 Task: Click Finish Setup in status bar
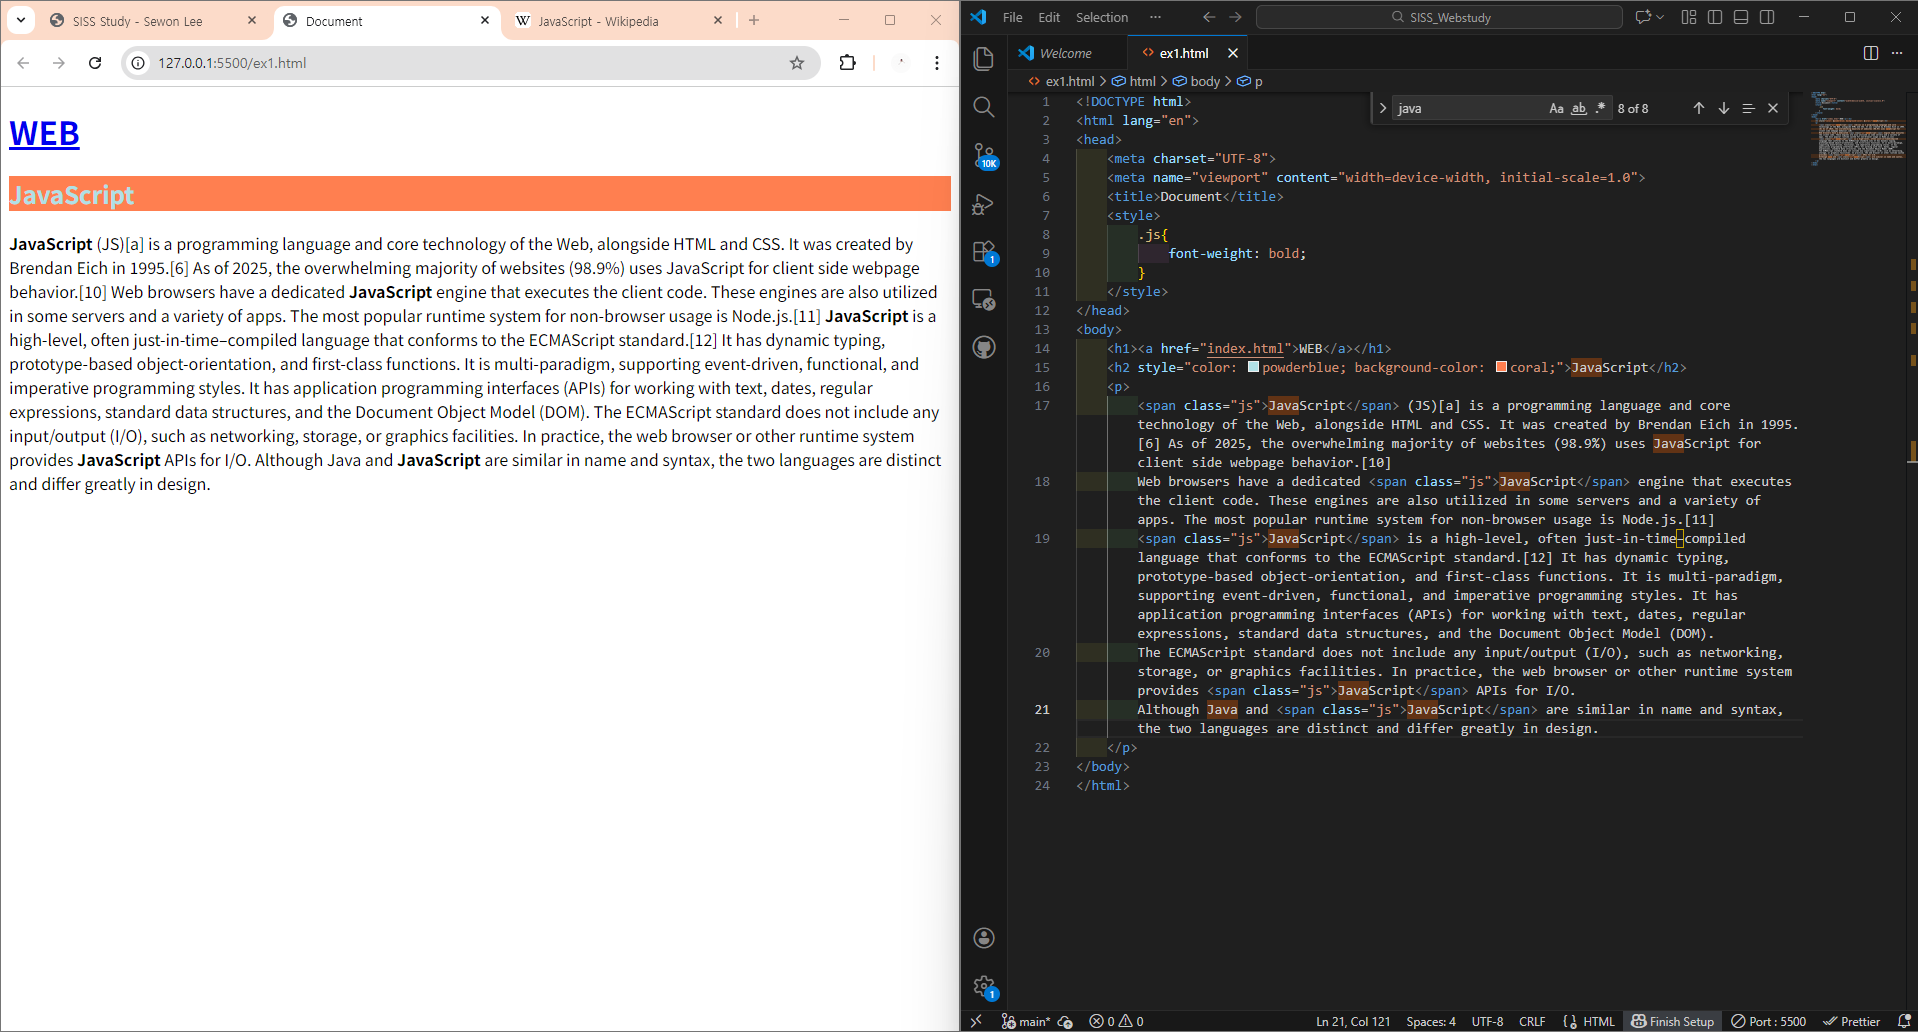(x=1672, y=1021)
